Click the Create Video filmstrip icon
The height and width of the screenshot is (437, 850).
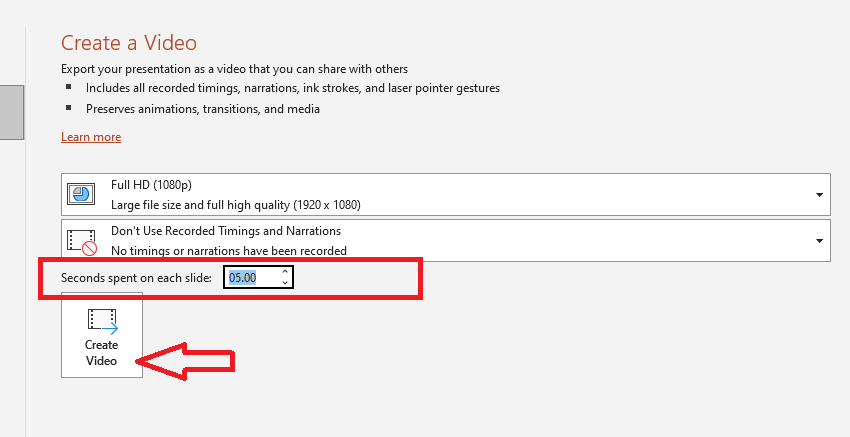click(102, 321)
